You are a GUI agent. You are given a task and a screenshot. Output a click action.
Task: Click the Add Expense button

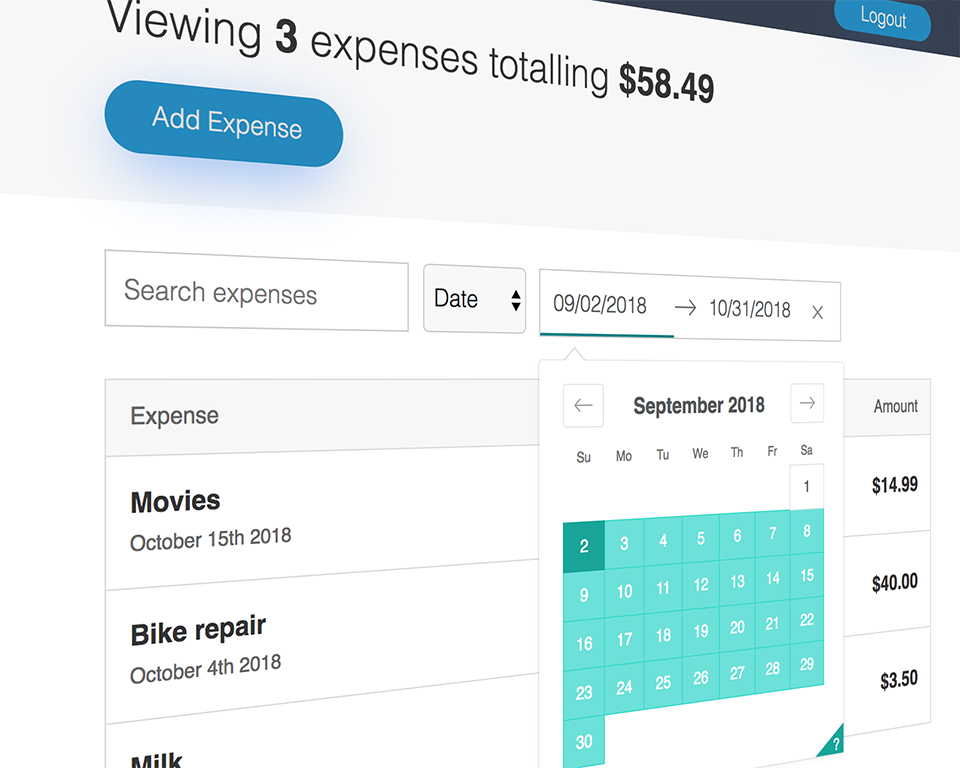[x=224, y=123]
